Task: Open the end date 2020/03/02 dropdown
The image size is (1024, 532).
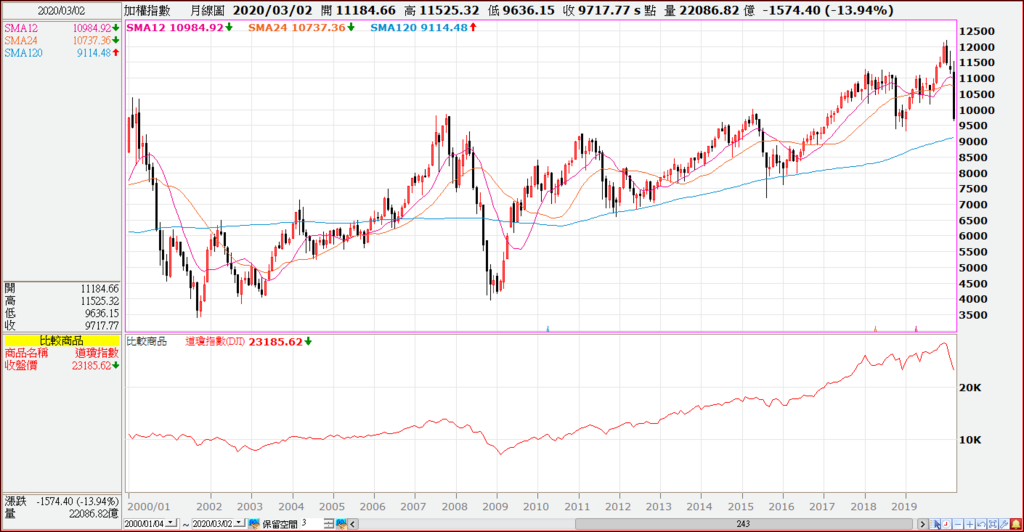Action: click(239, 523)
